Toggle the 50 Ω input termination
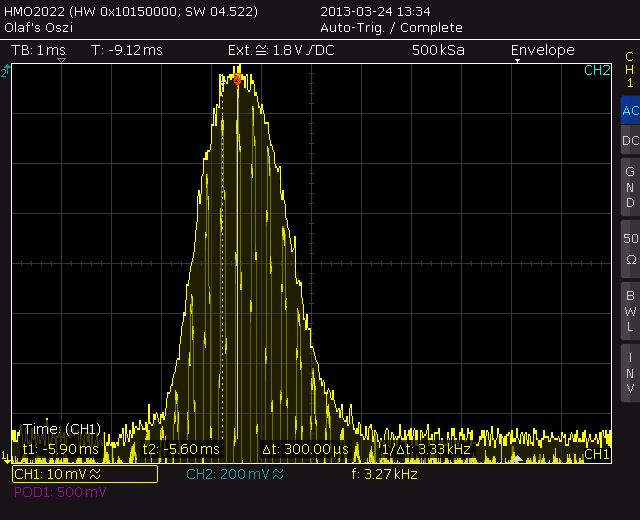This screenshot has width=640, height=520. 629,247
